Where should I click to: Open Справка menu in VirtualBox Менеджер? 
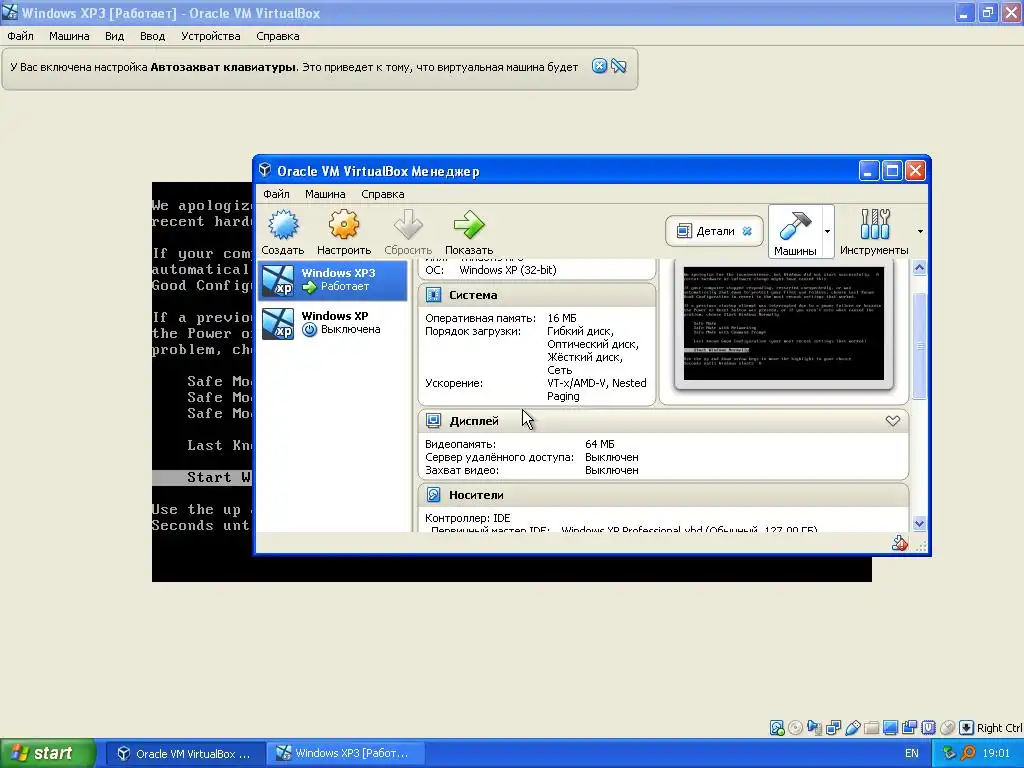pos(383,194)
